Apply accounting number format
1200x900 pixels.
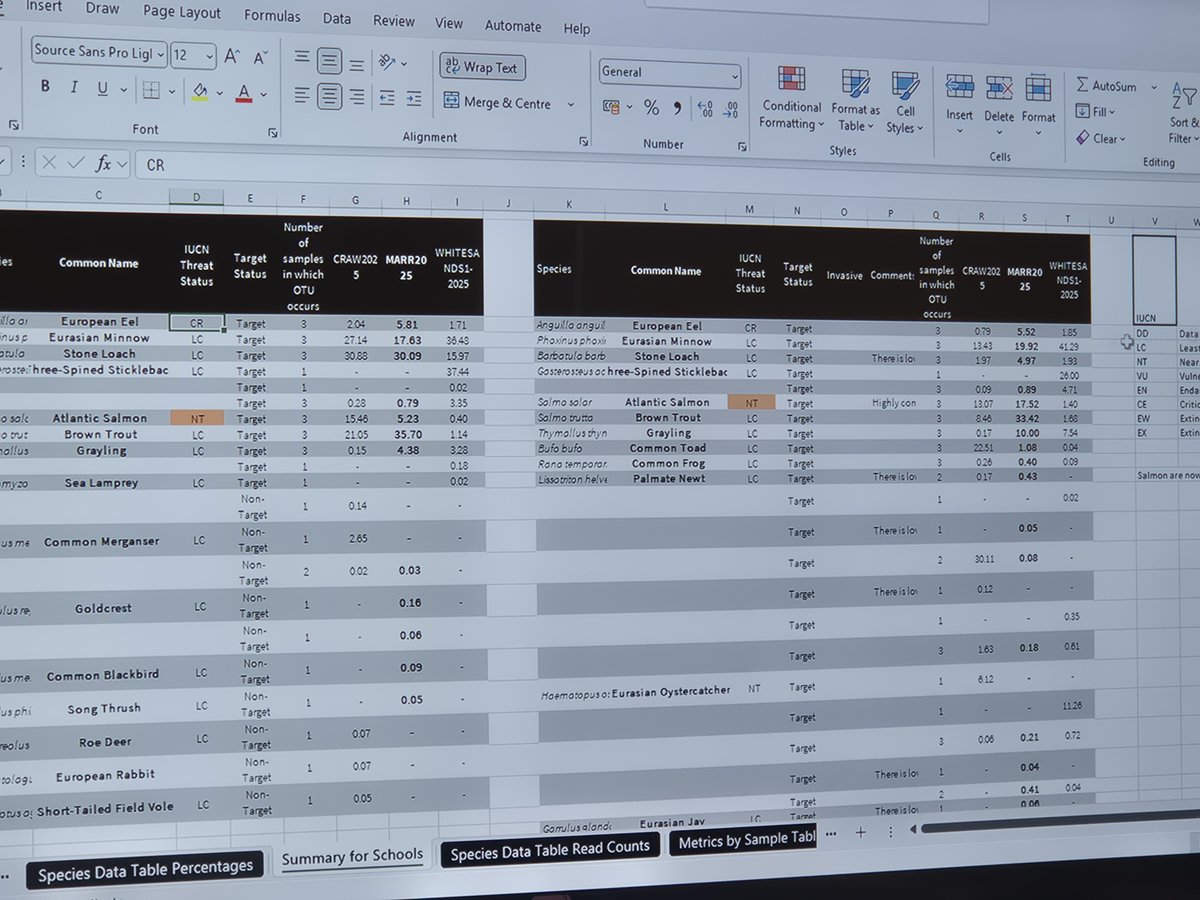[x=613, y=106]
